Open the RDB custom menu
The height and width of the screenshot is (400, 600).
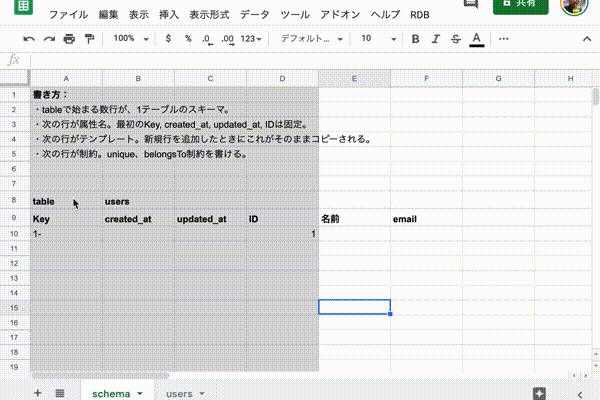pos(420,15)
